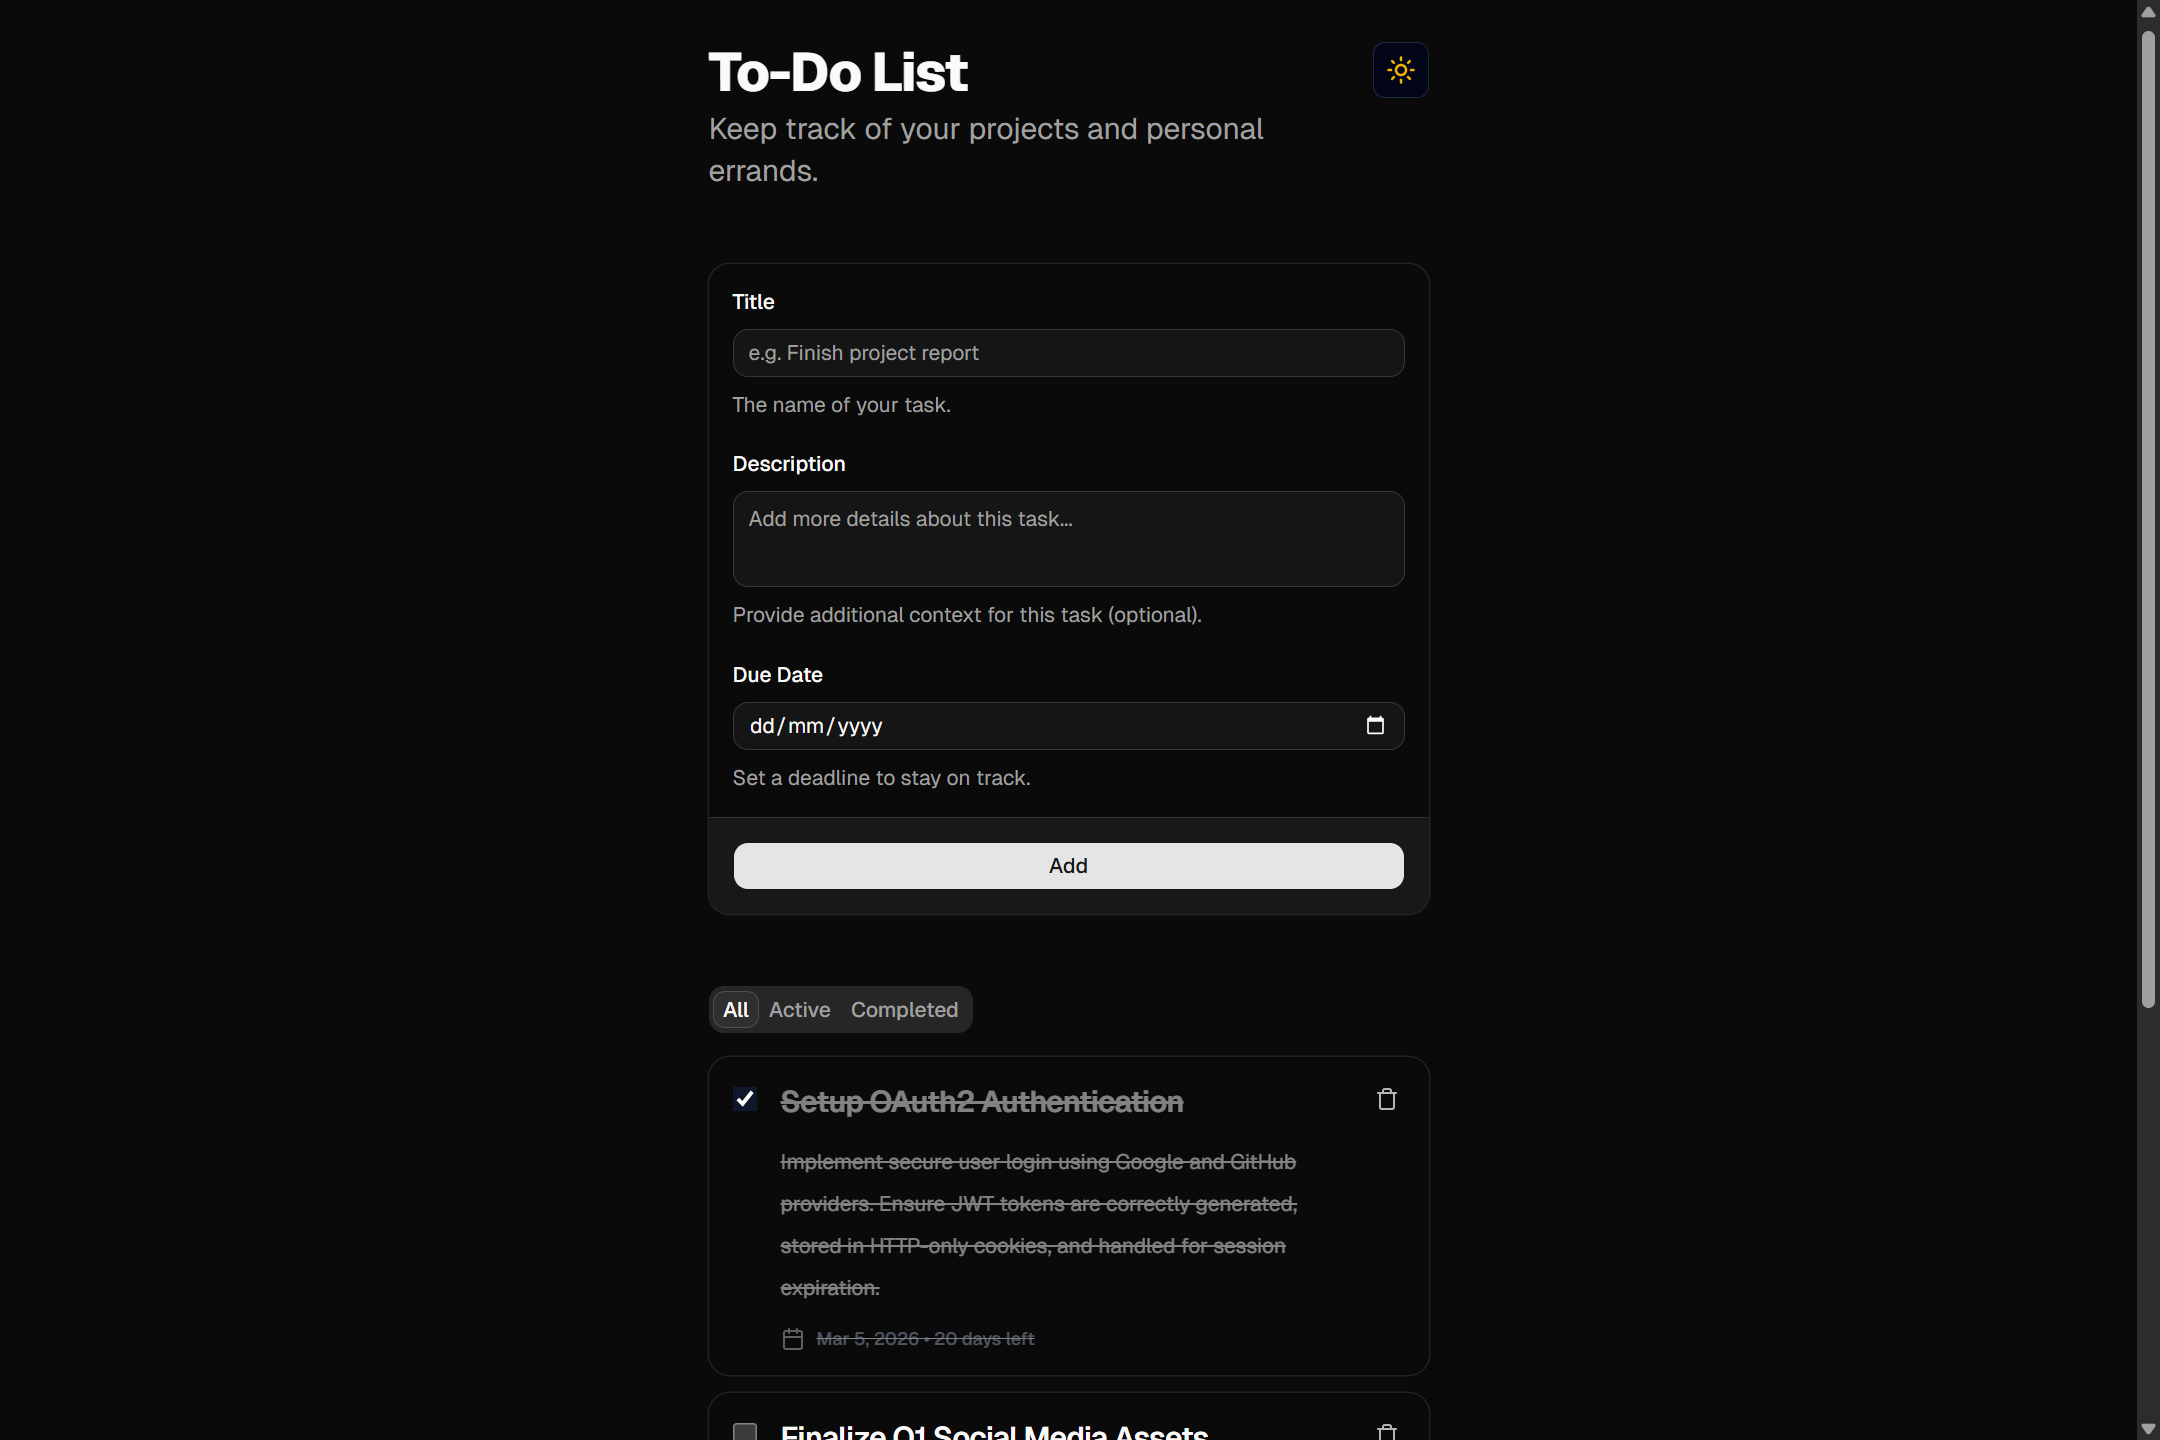Open the due date calendar picker

[x=1375, y=725]
